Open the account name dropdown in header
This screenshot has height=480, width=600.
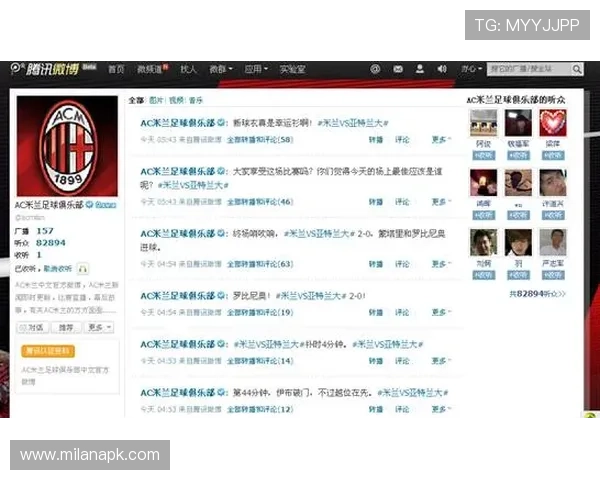point(471,69)
